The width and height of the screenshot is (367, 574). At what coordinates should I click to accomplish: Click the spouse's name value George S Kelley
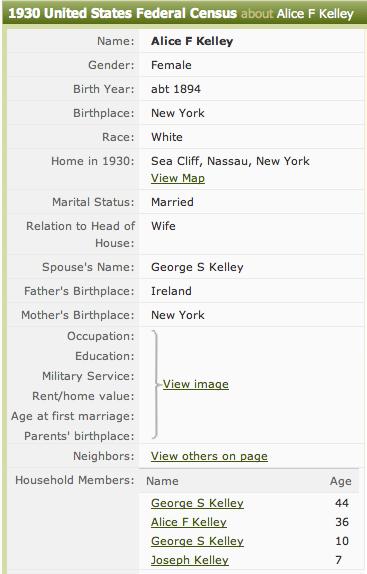click(197, 267)
